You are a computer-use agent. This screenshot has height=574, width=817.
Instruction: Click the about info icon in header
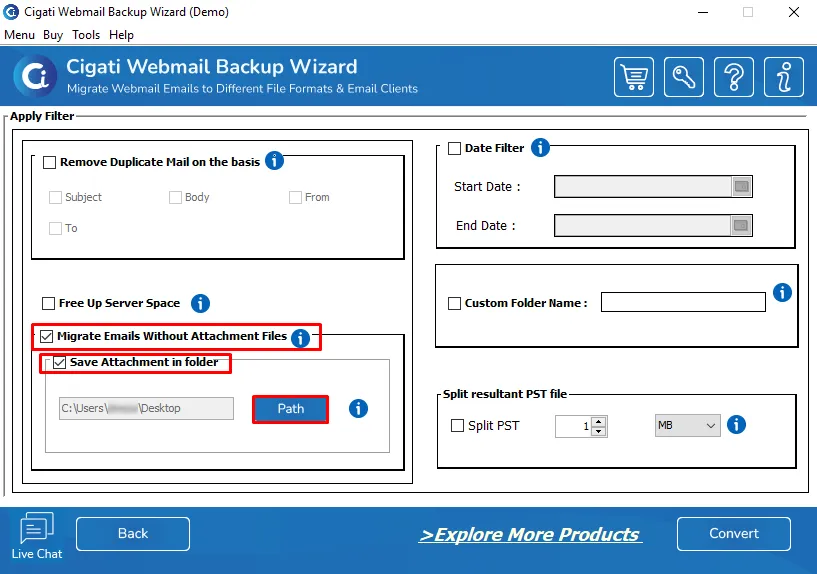pos(784,77)
